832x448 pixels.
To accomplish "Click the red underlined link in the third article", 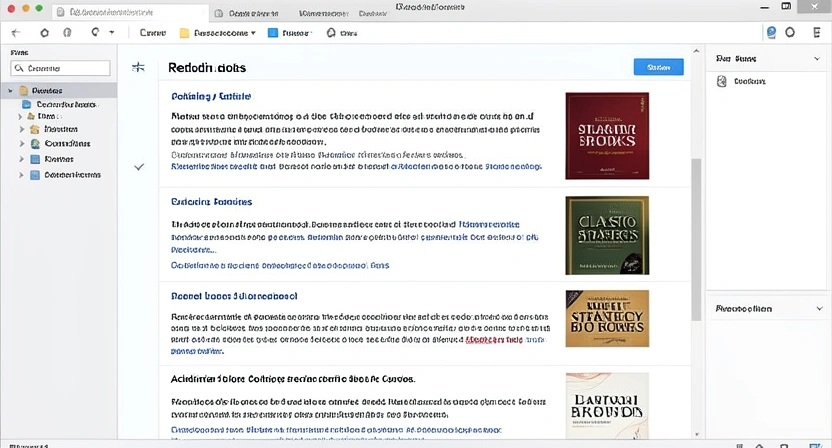I will tap(494, 340).
